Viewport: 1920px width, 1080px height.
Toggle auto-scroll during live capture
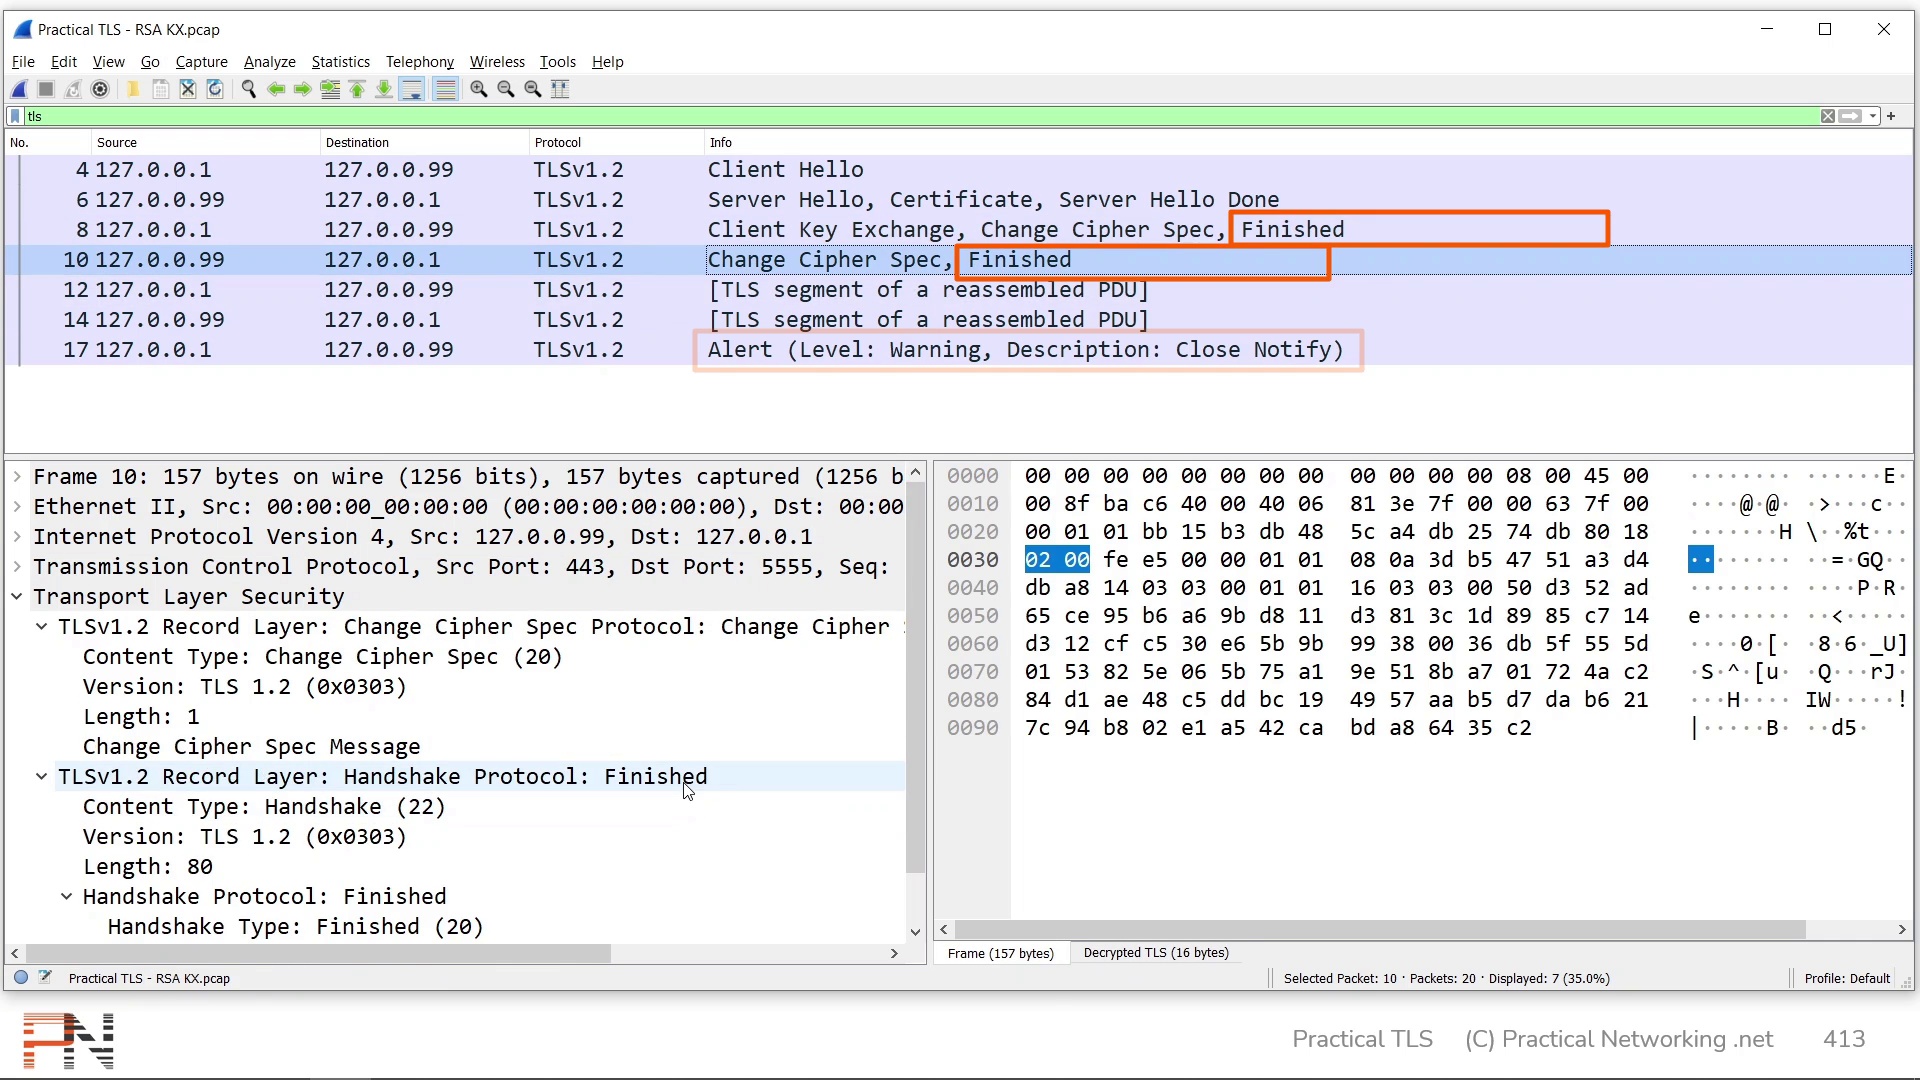pos(411,89)
